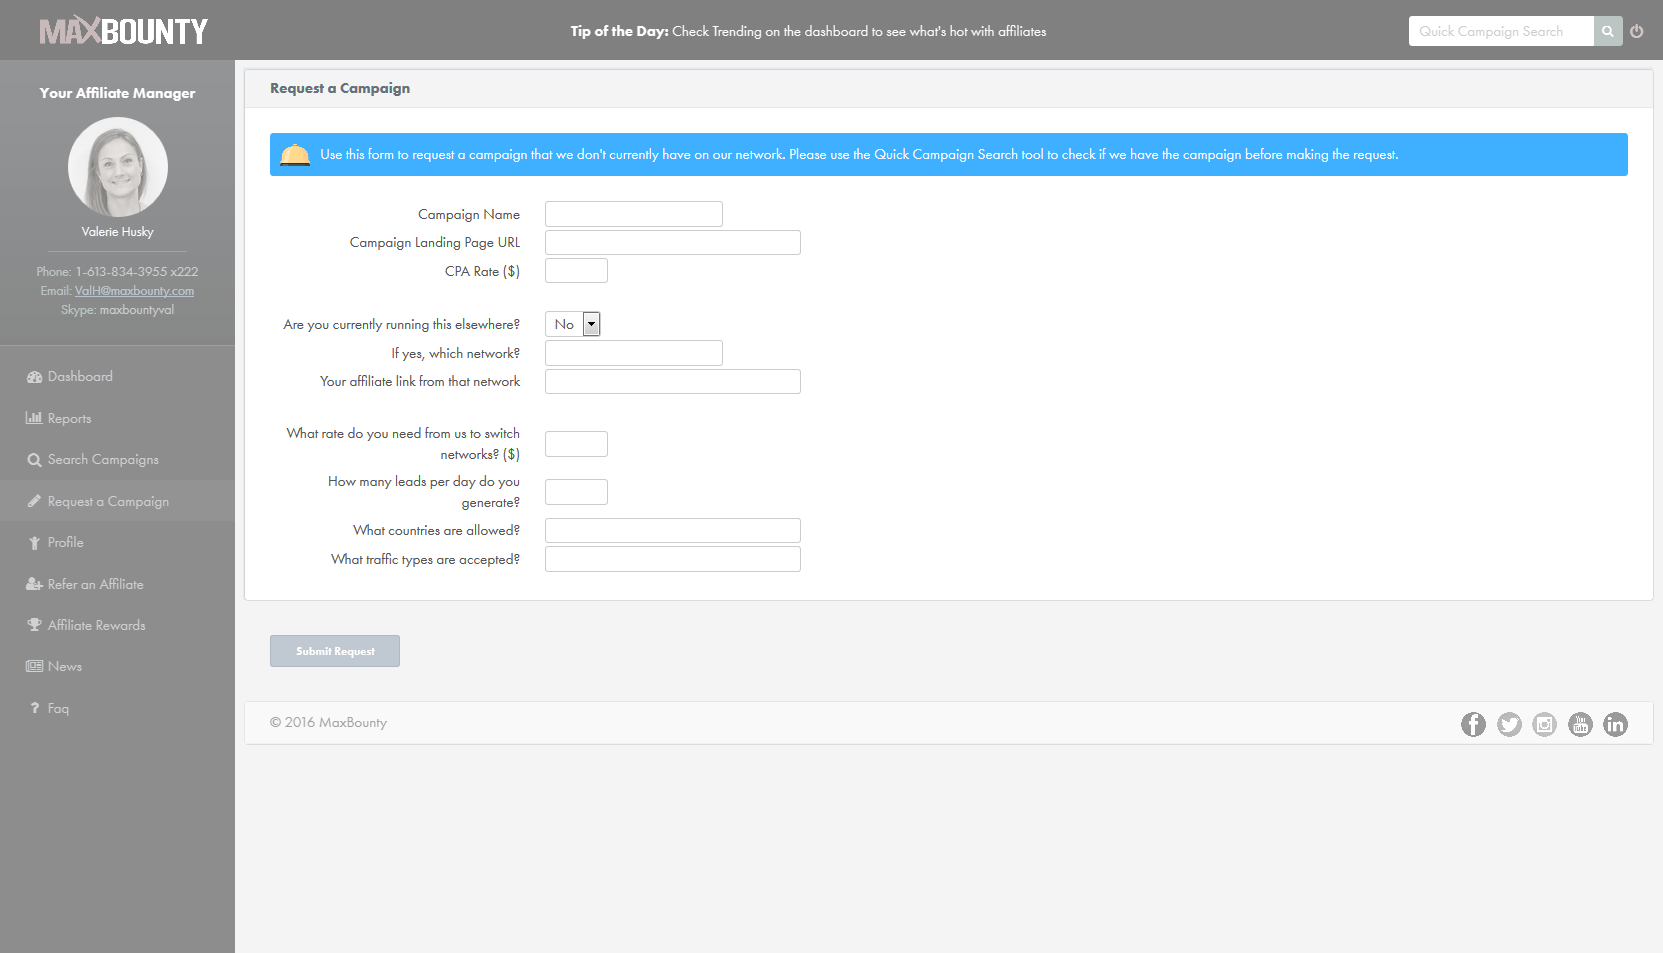The image size is (1663, 953).
Task: Open the YouTube footer icon
Action: (1580, 724)
